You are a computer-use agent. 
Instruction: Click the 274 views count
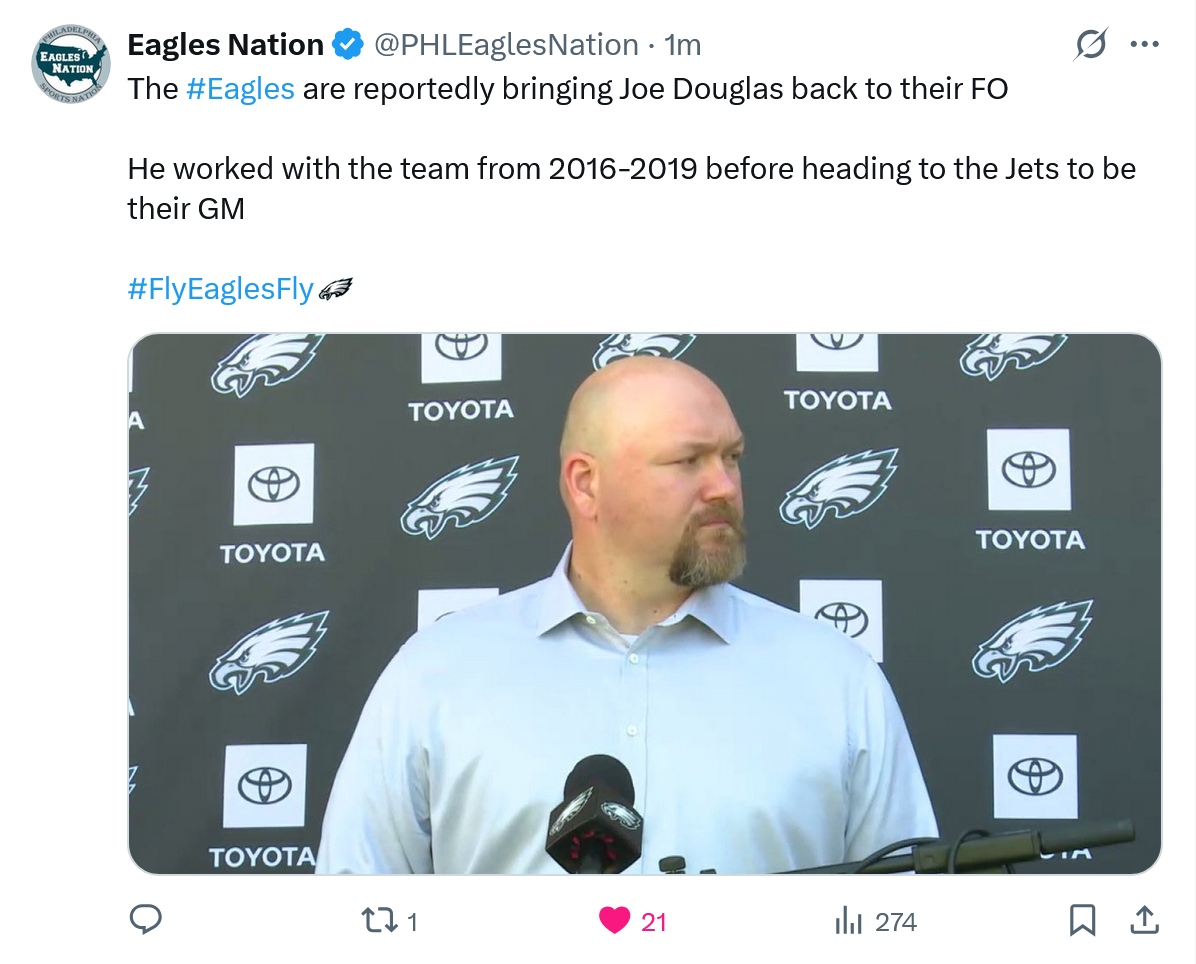(x=895, y=922)
